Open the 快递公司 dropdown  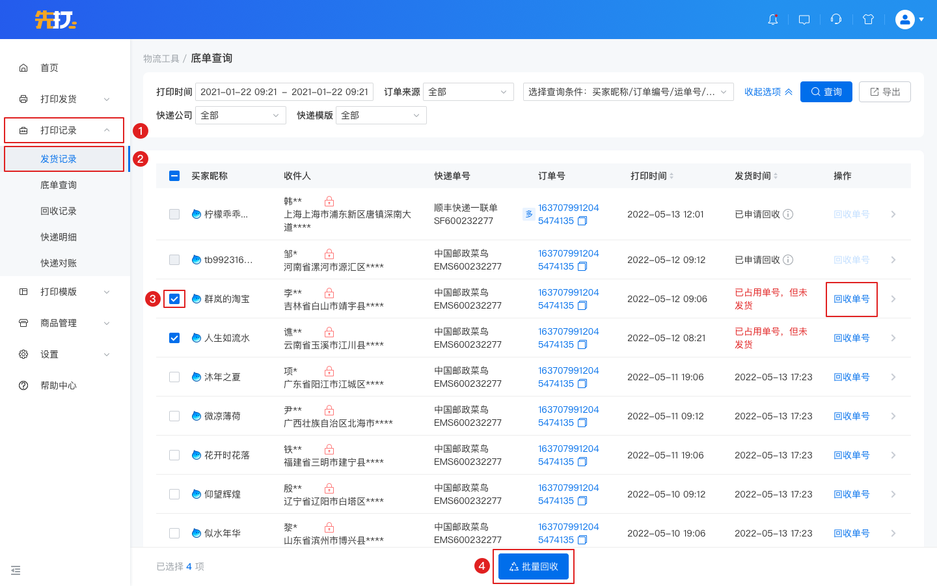[240, 116]
